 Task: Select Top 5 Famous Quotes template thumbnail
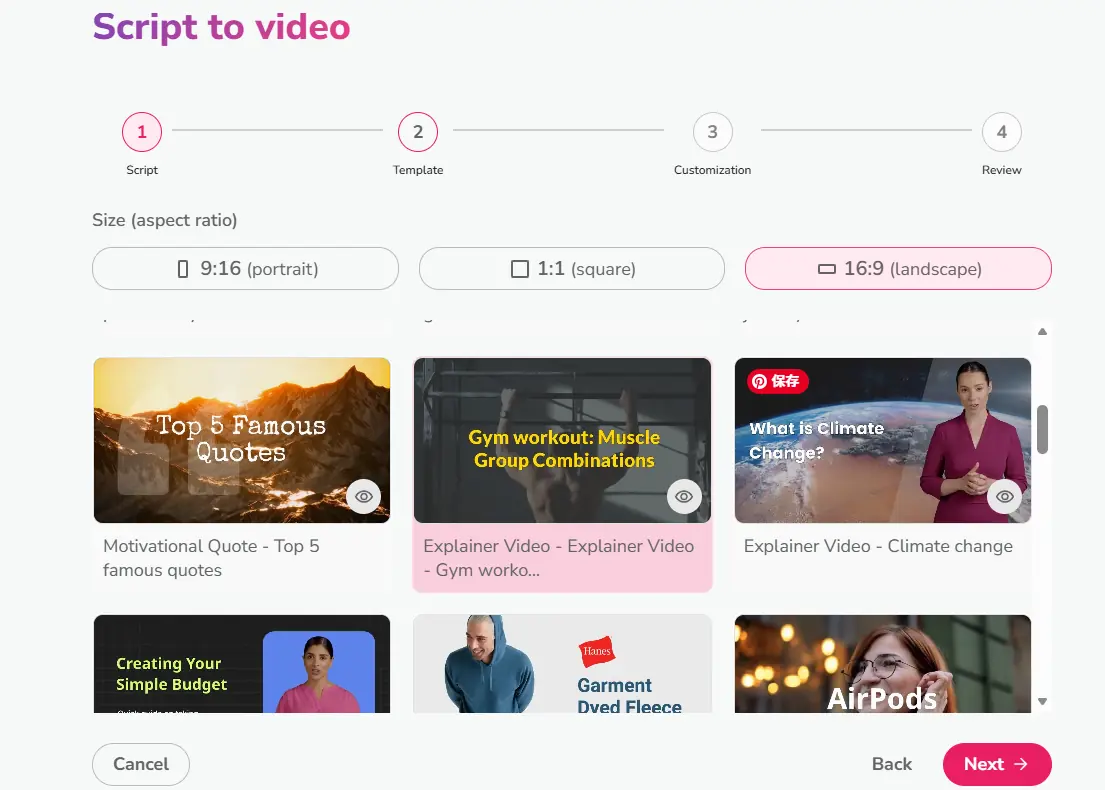coord(242,440)
